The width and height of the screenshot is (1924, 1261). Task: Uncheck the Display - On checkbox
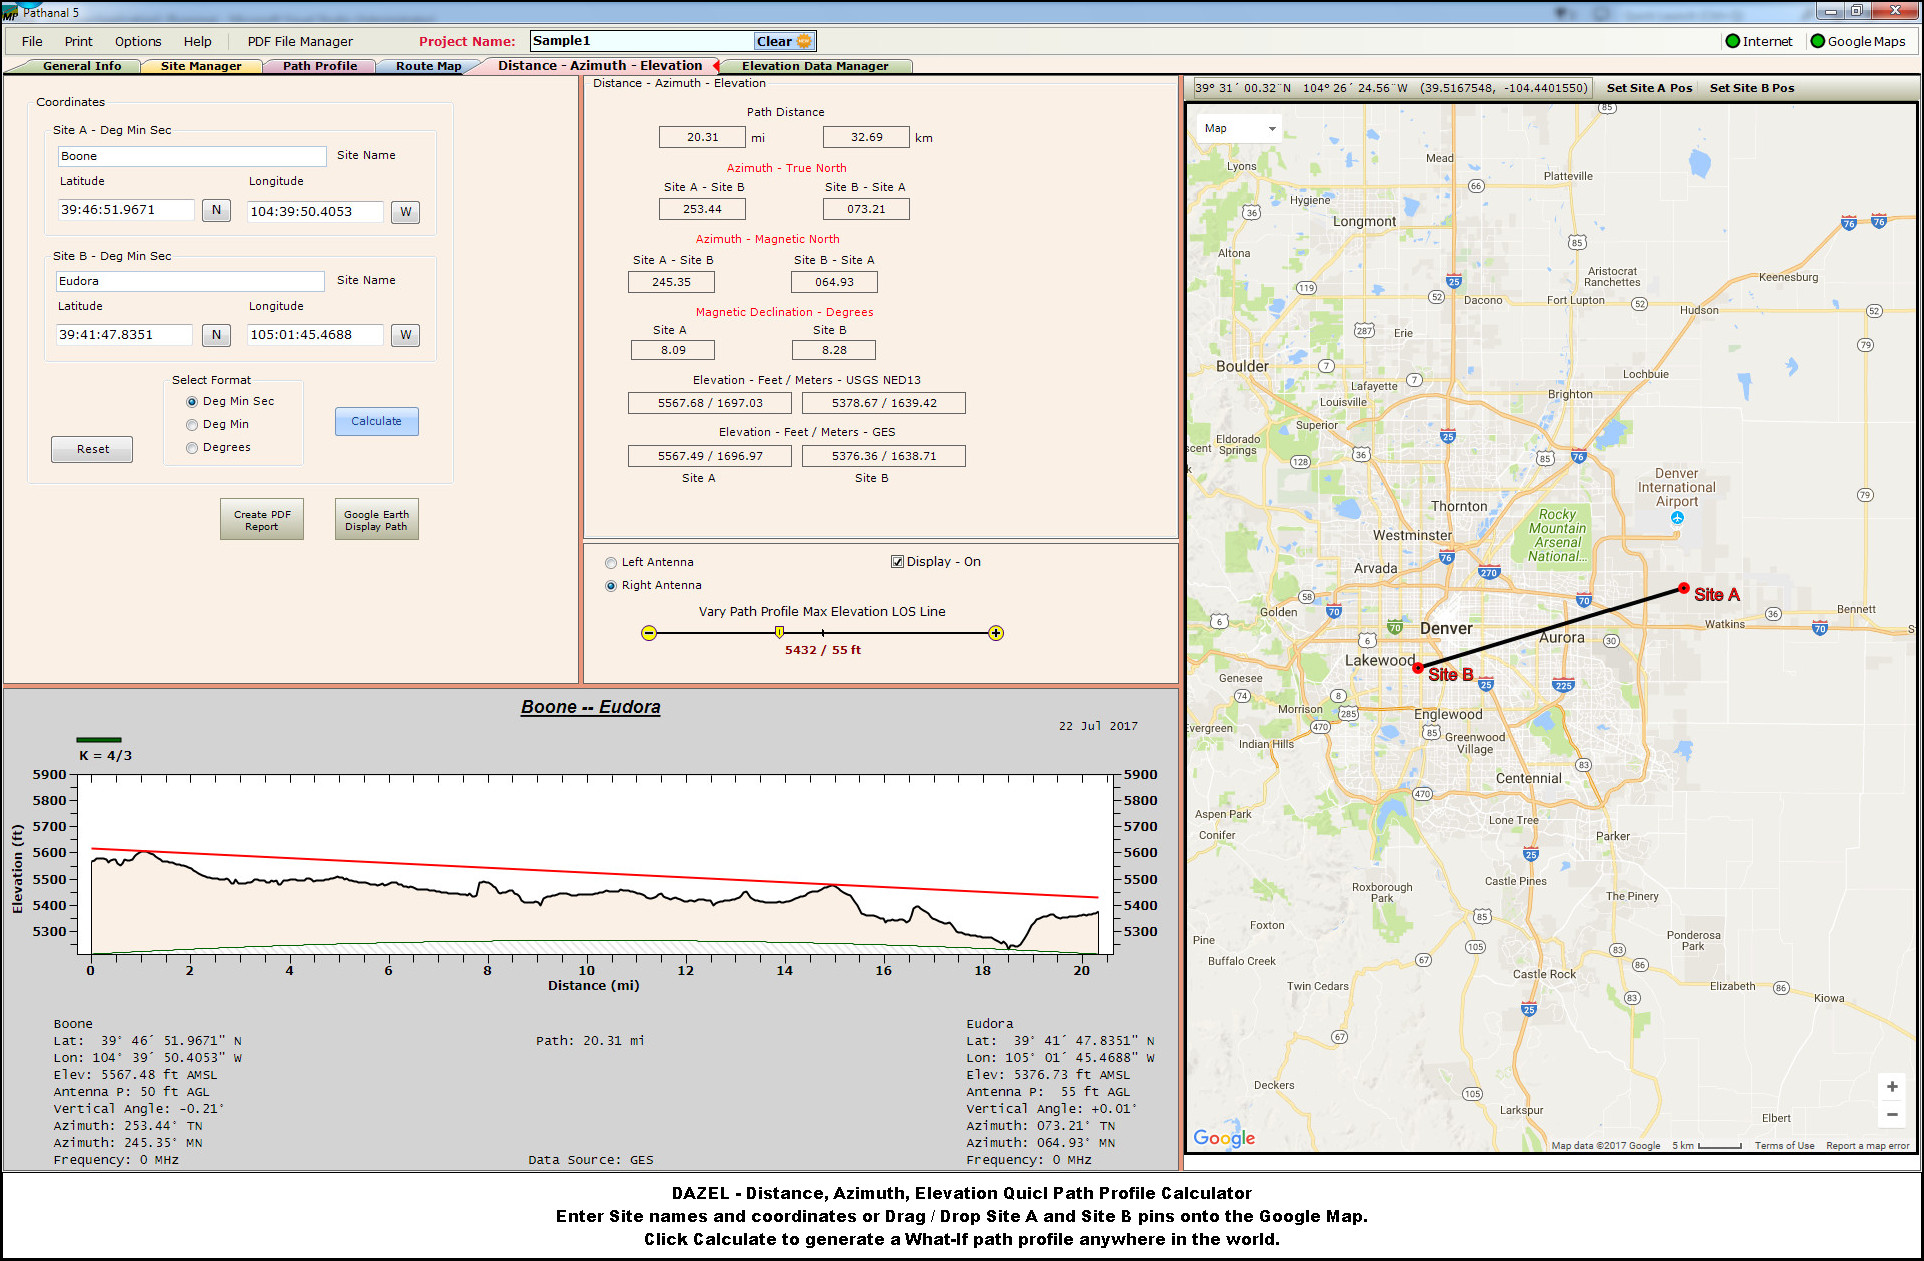897,562
